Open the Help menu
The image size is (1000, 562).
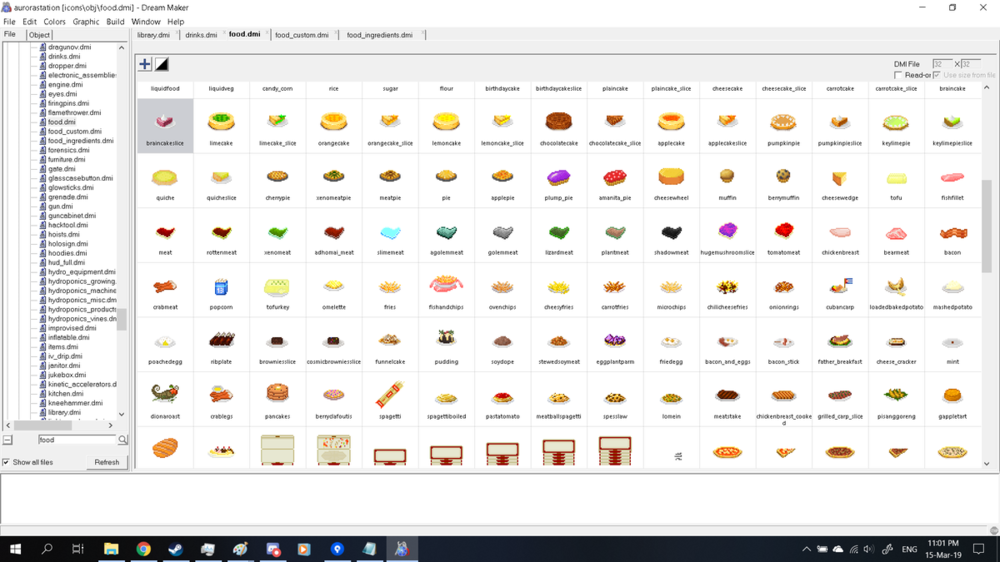pyautogui.click(x=175, y=22)
